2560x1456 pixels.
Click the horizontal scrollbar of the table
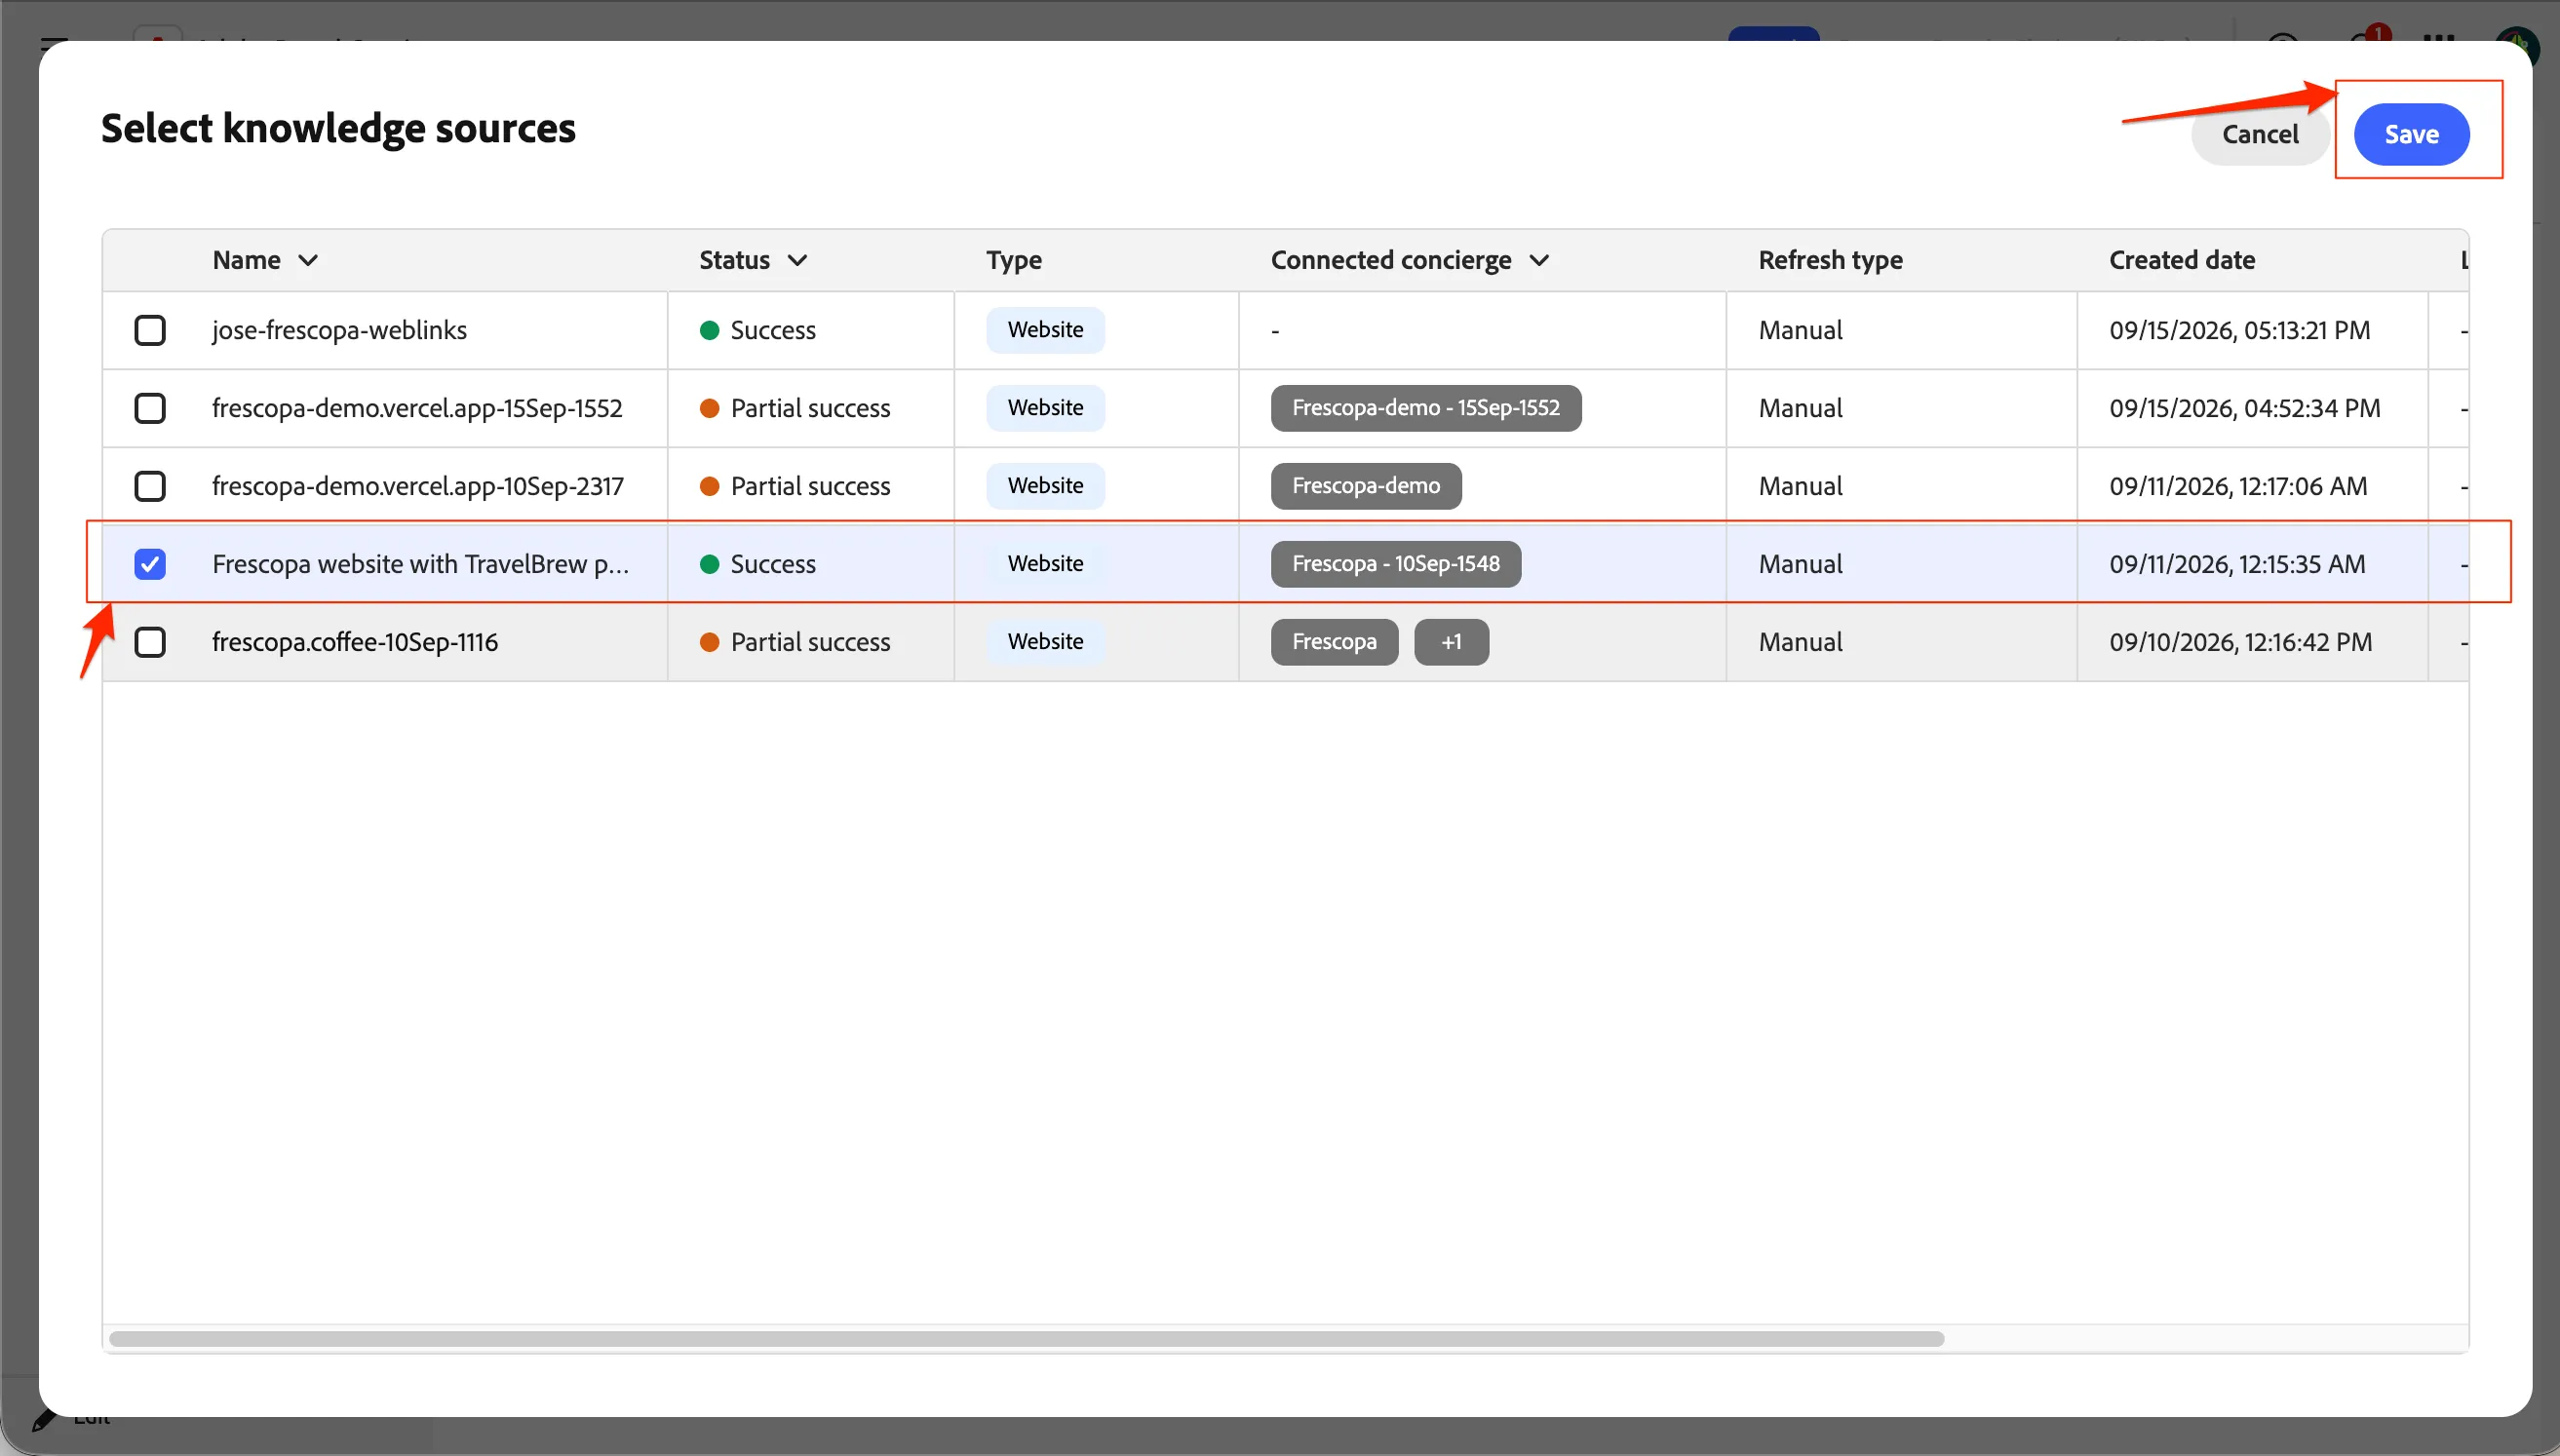(1026, 1339)
